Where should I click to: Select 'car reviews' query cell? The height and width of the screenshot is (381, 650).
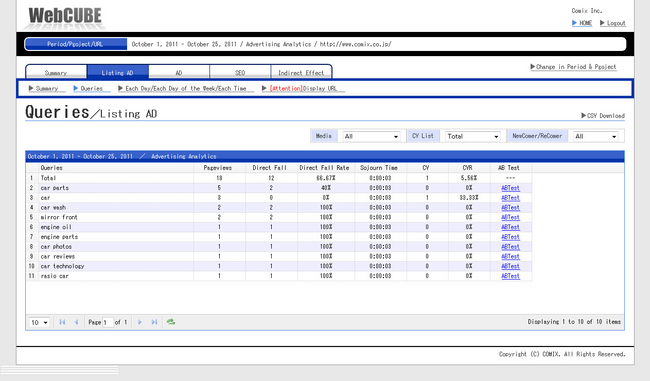(x=116, y=256)
